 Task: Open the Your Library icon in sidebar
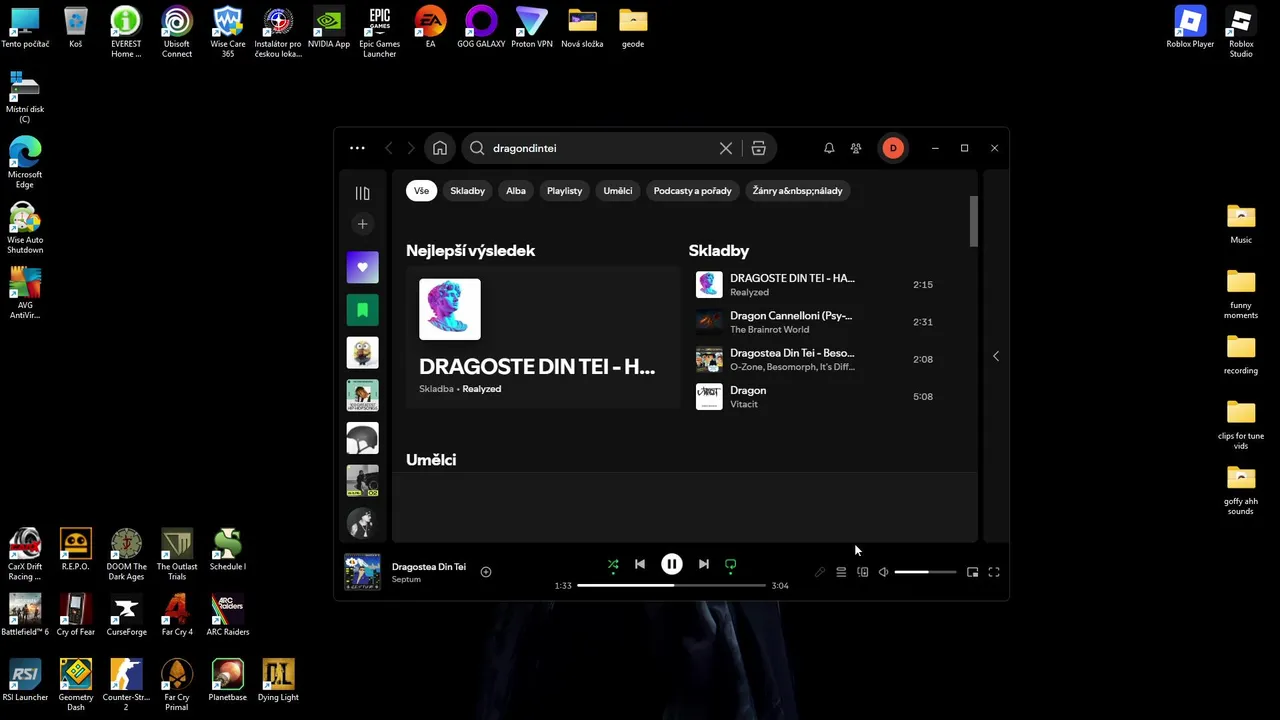pos(362,193)
